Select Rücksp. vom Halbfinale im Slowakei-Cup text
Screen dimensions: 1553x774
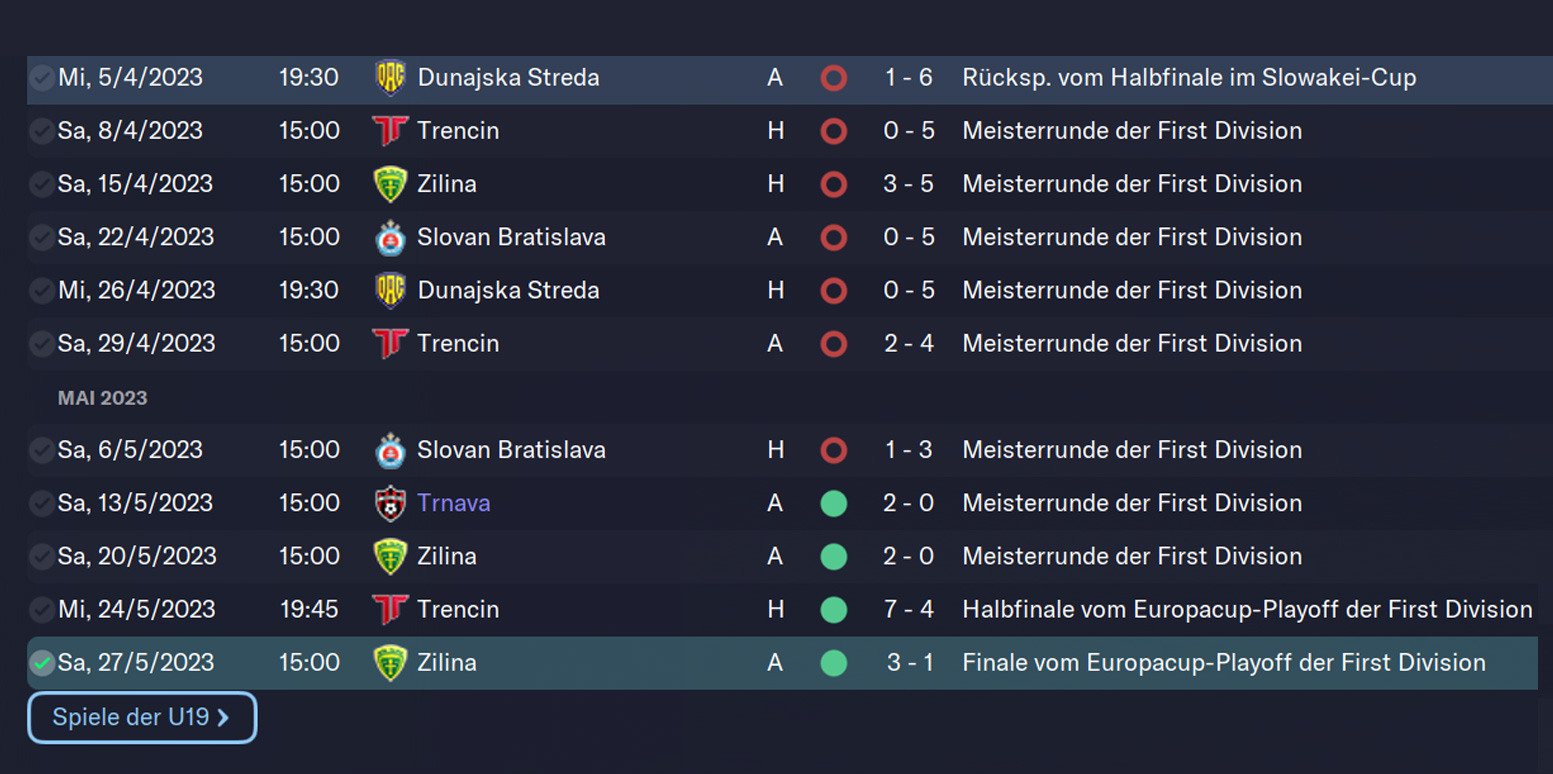tap(1188, 77)
